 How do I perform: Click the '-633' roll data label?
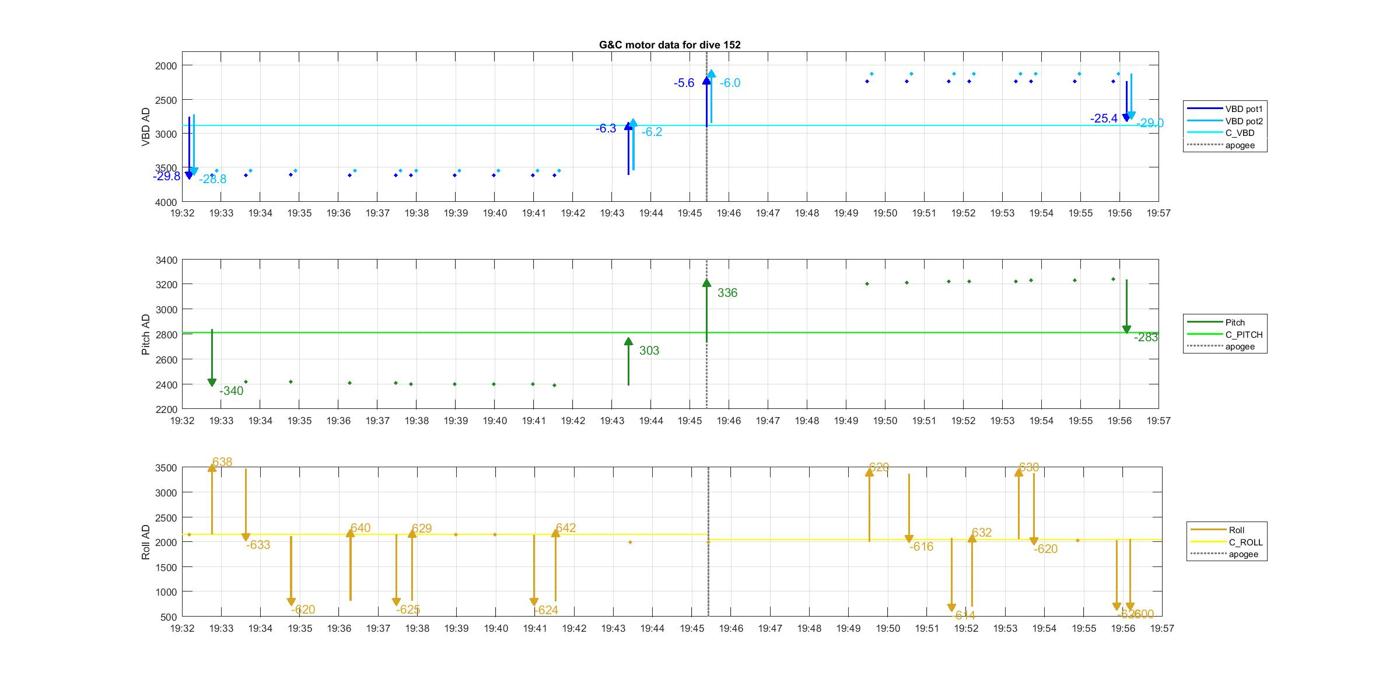pos(258,545)
